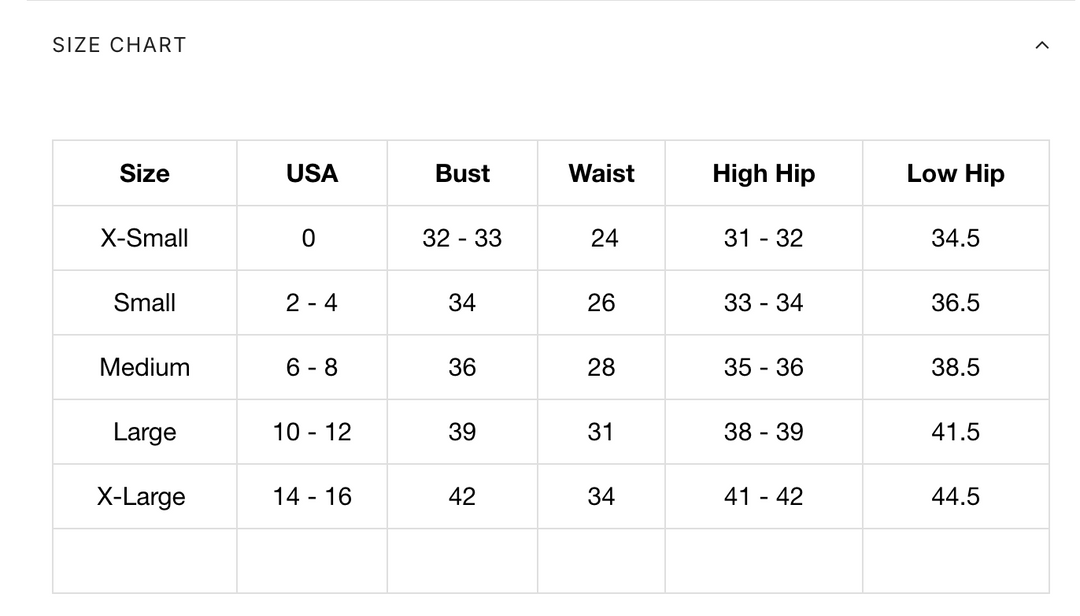Select USA size 10 - 12 cell
The height and width of the screenshot is (616, 1080).
(x=312, y=432)
